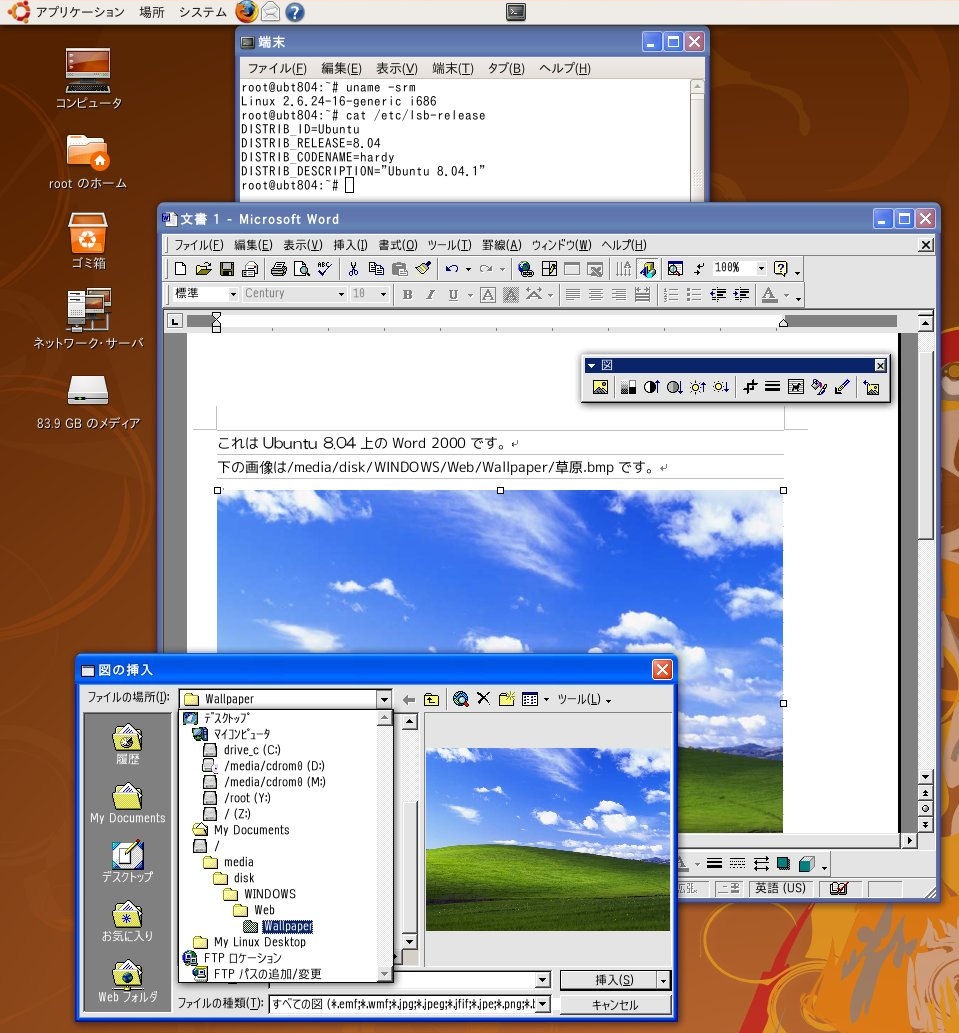Toggle Italic formatting
This screenshot has height=1033, width=959.
point(430,294)
